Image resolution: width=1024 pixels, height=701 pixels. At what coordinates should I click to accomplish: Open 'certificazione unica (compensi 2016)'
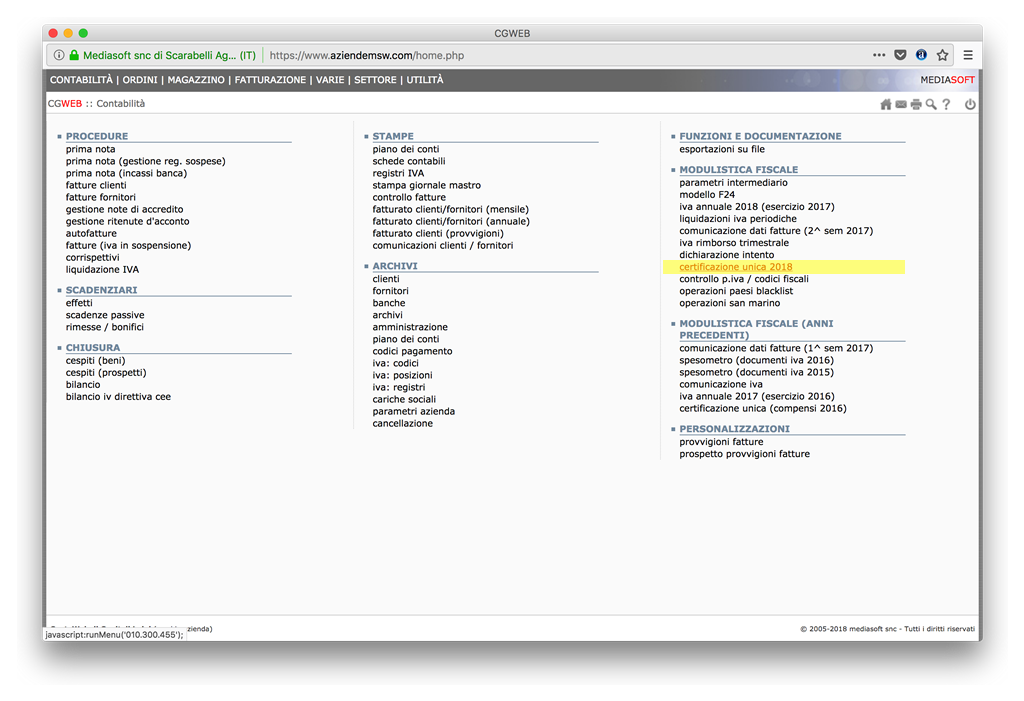click(x=762, y=408)
